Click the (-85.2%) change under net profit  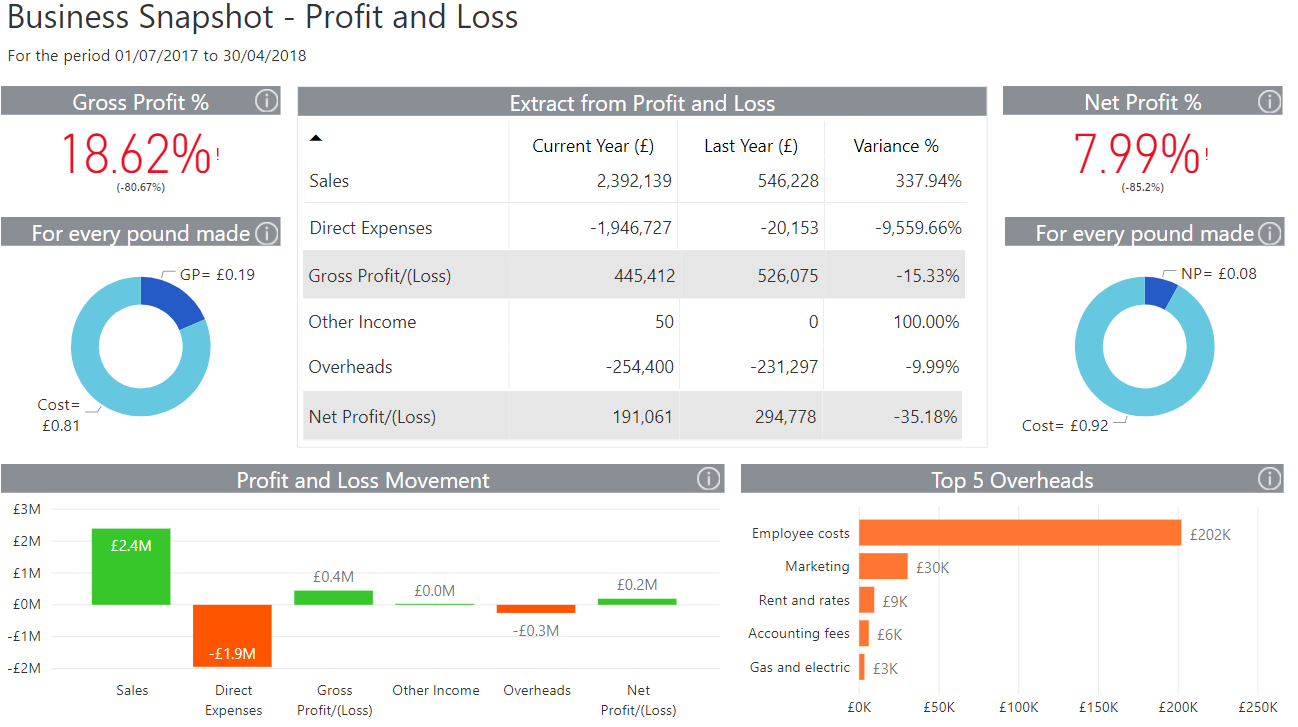[1142, 187]
